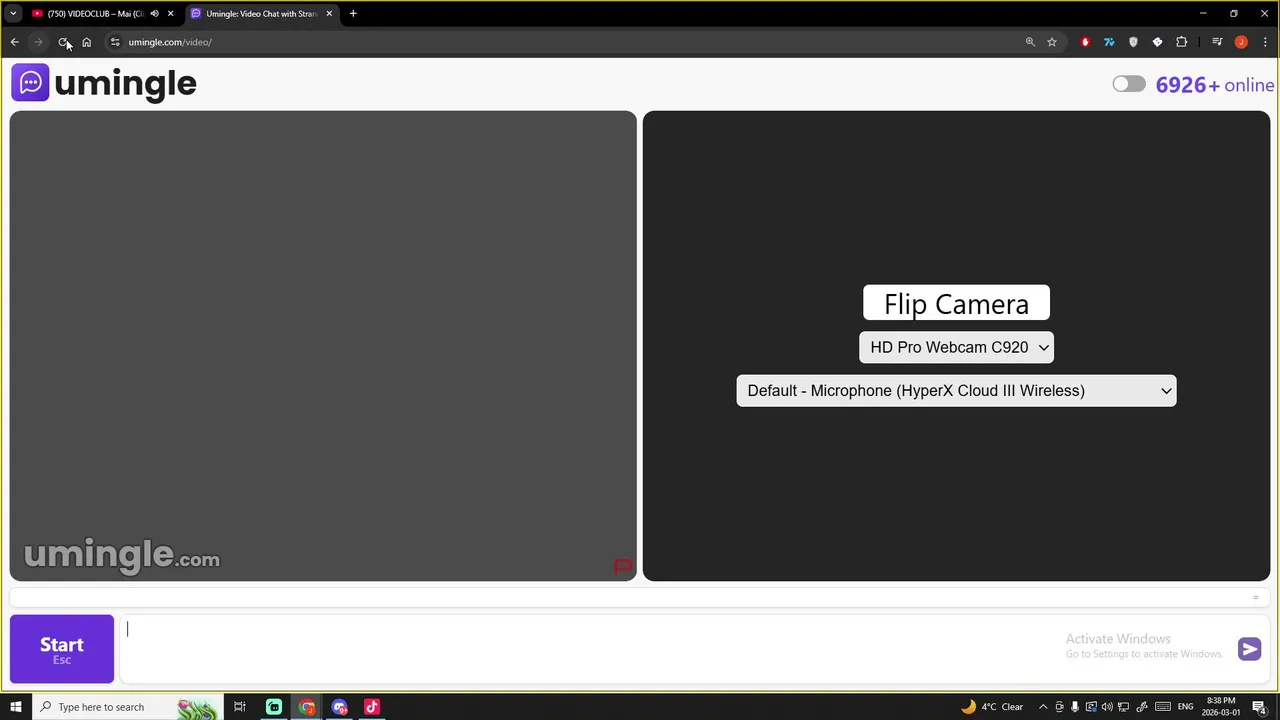1280x720 pixels.
Task: Open site information icon in address bar
Action: tap(115, 42)
